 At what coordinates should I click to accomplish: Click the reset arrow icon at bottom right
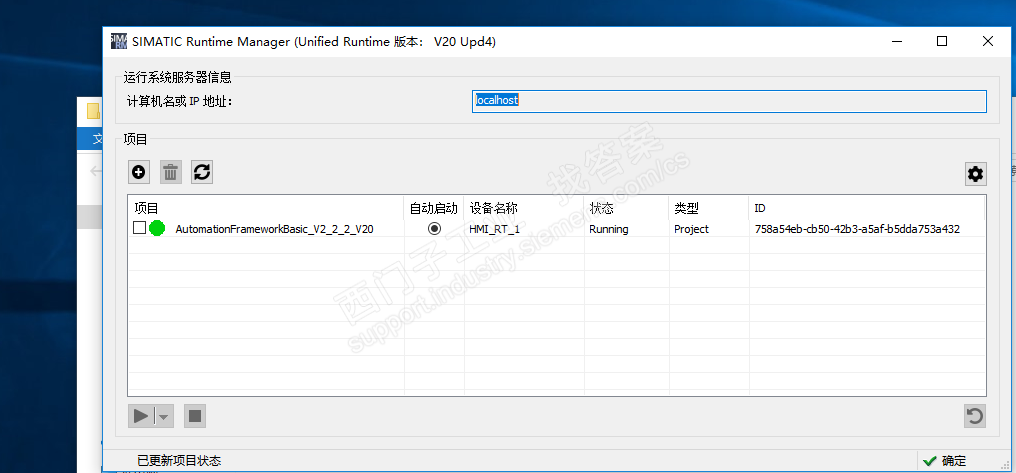[x=975, y=416]
